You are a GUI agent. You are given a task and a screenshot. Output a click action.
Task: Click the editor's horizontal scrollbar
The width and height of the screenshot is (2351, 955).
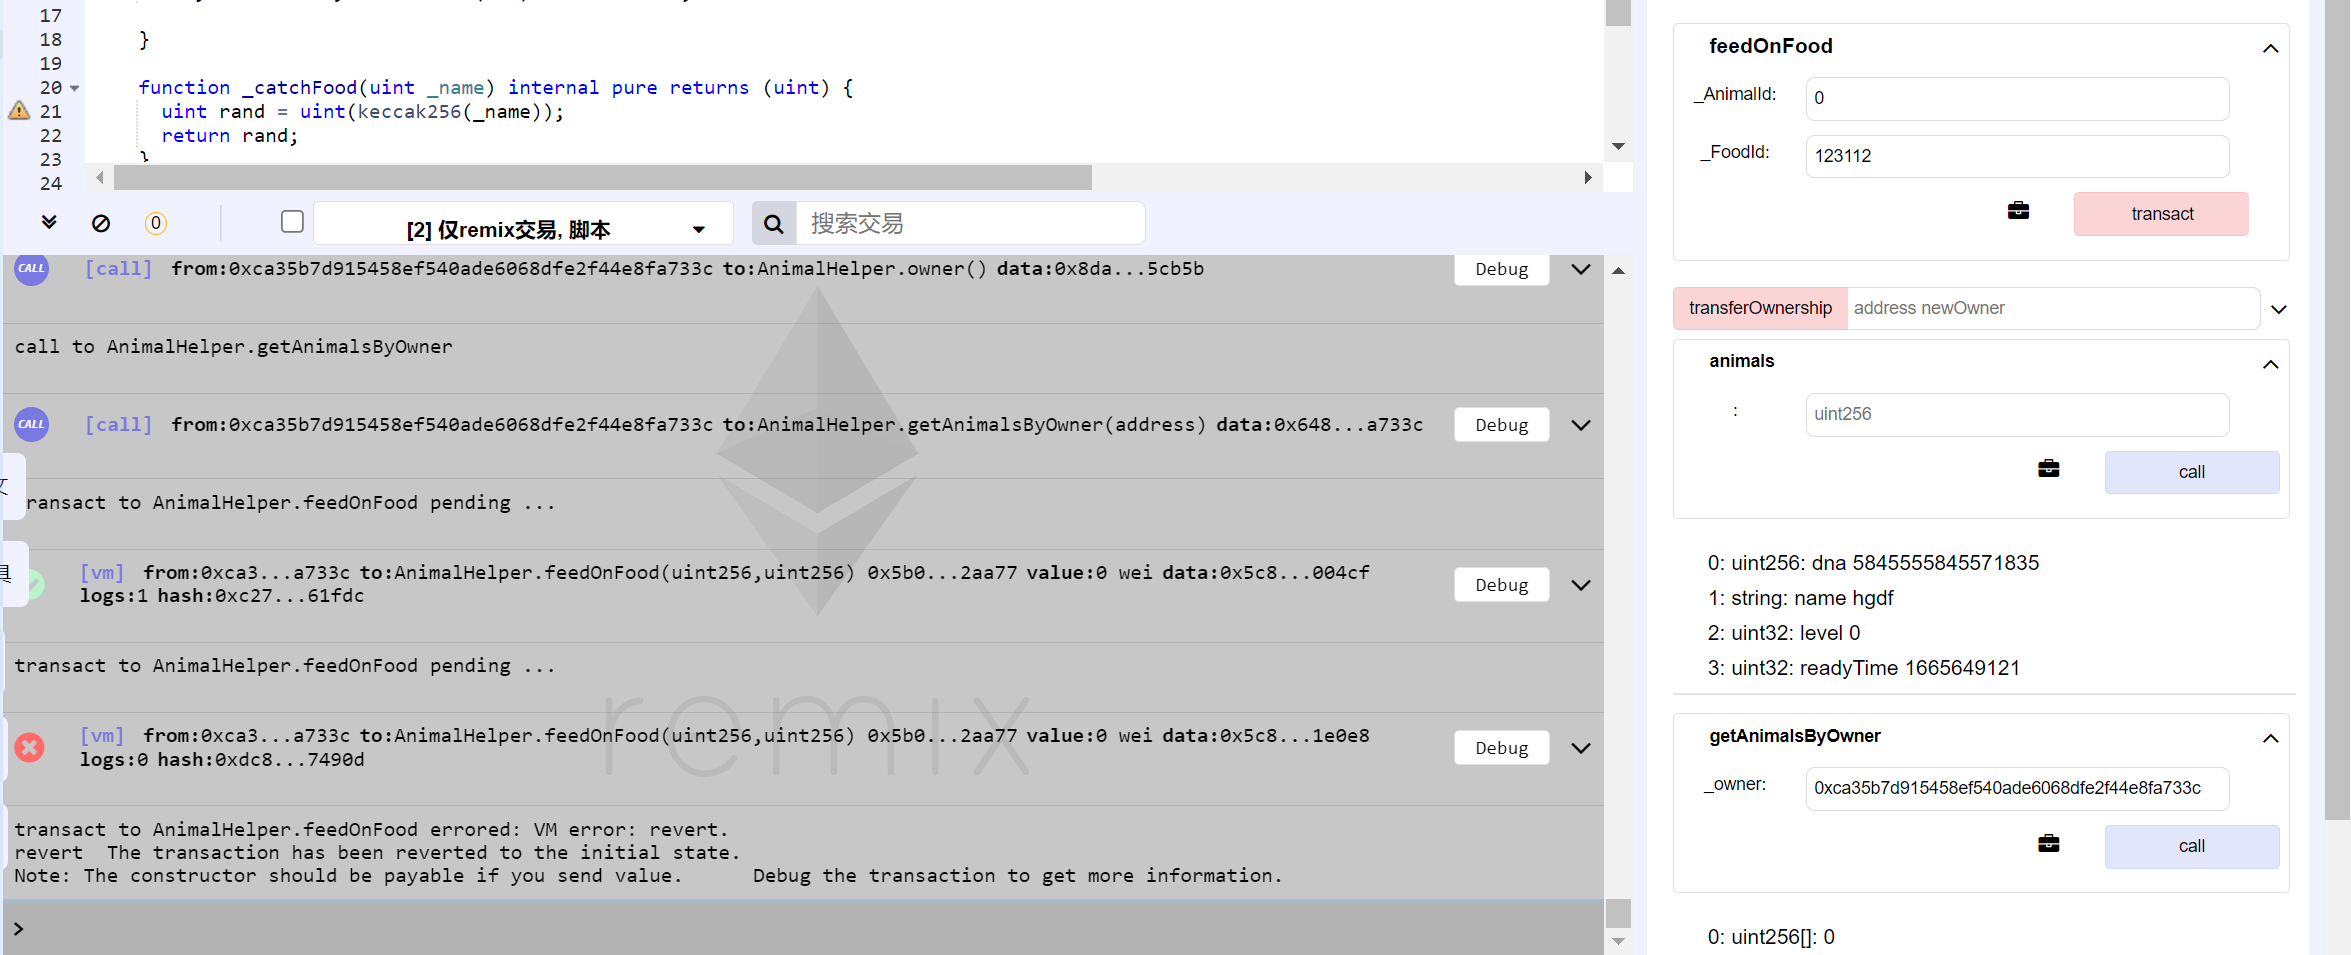[602, 178]
